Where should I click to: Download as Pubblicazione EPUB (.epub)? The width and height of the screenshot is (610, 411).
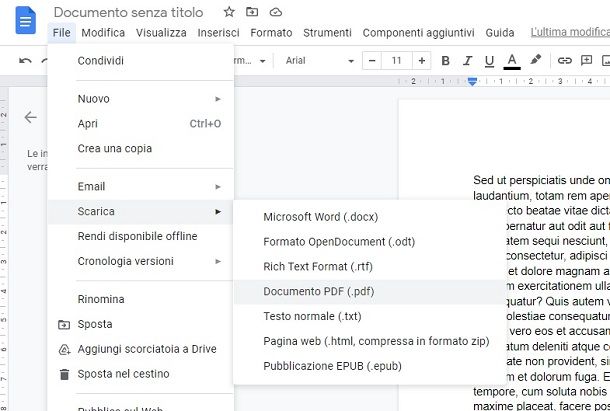[370, 367]
